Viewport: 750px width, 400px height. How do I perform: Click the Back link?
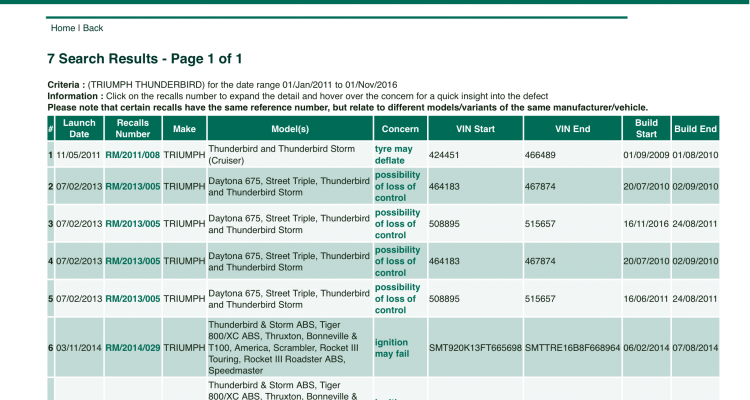(93, 28)
